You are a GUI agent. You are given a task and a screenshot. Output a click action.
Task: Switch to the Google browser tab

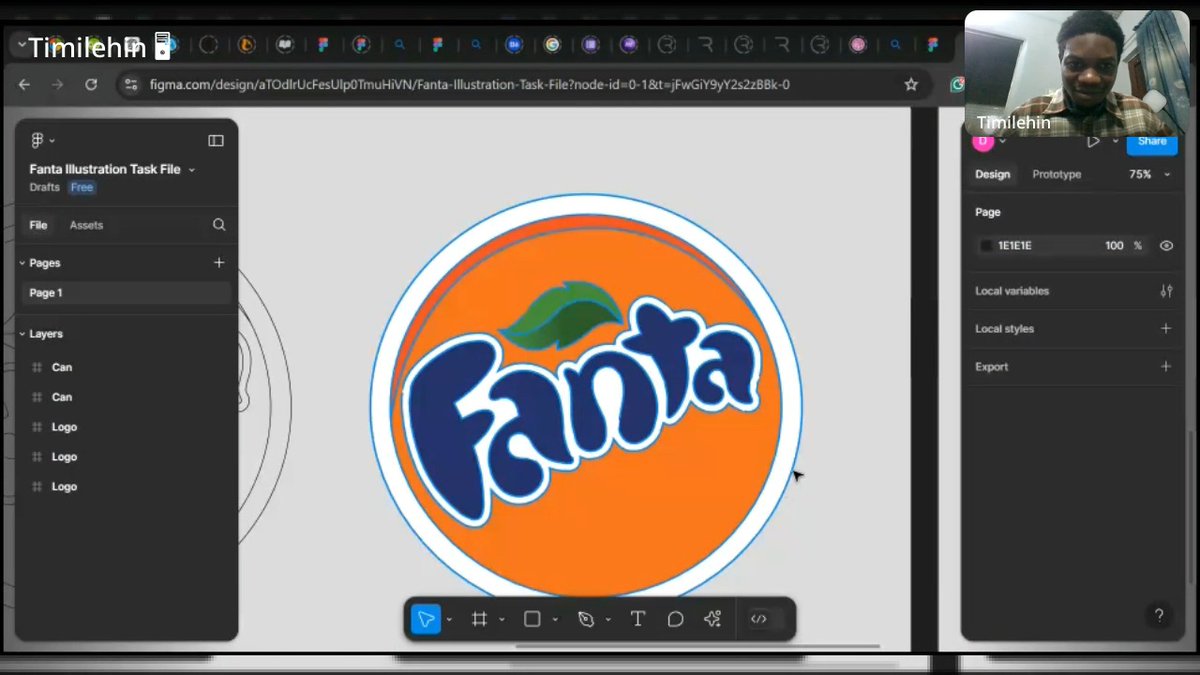tap(552, 45)
